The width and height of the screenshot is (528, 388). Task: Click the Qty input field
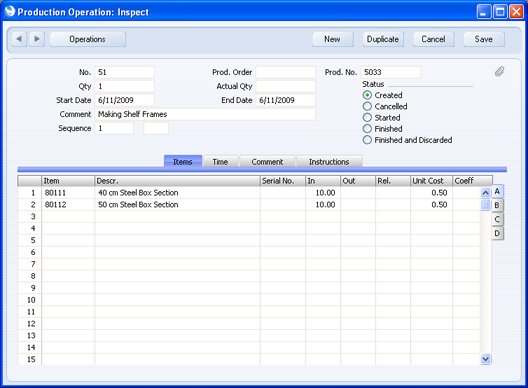point(125,86)
